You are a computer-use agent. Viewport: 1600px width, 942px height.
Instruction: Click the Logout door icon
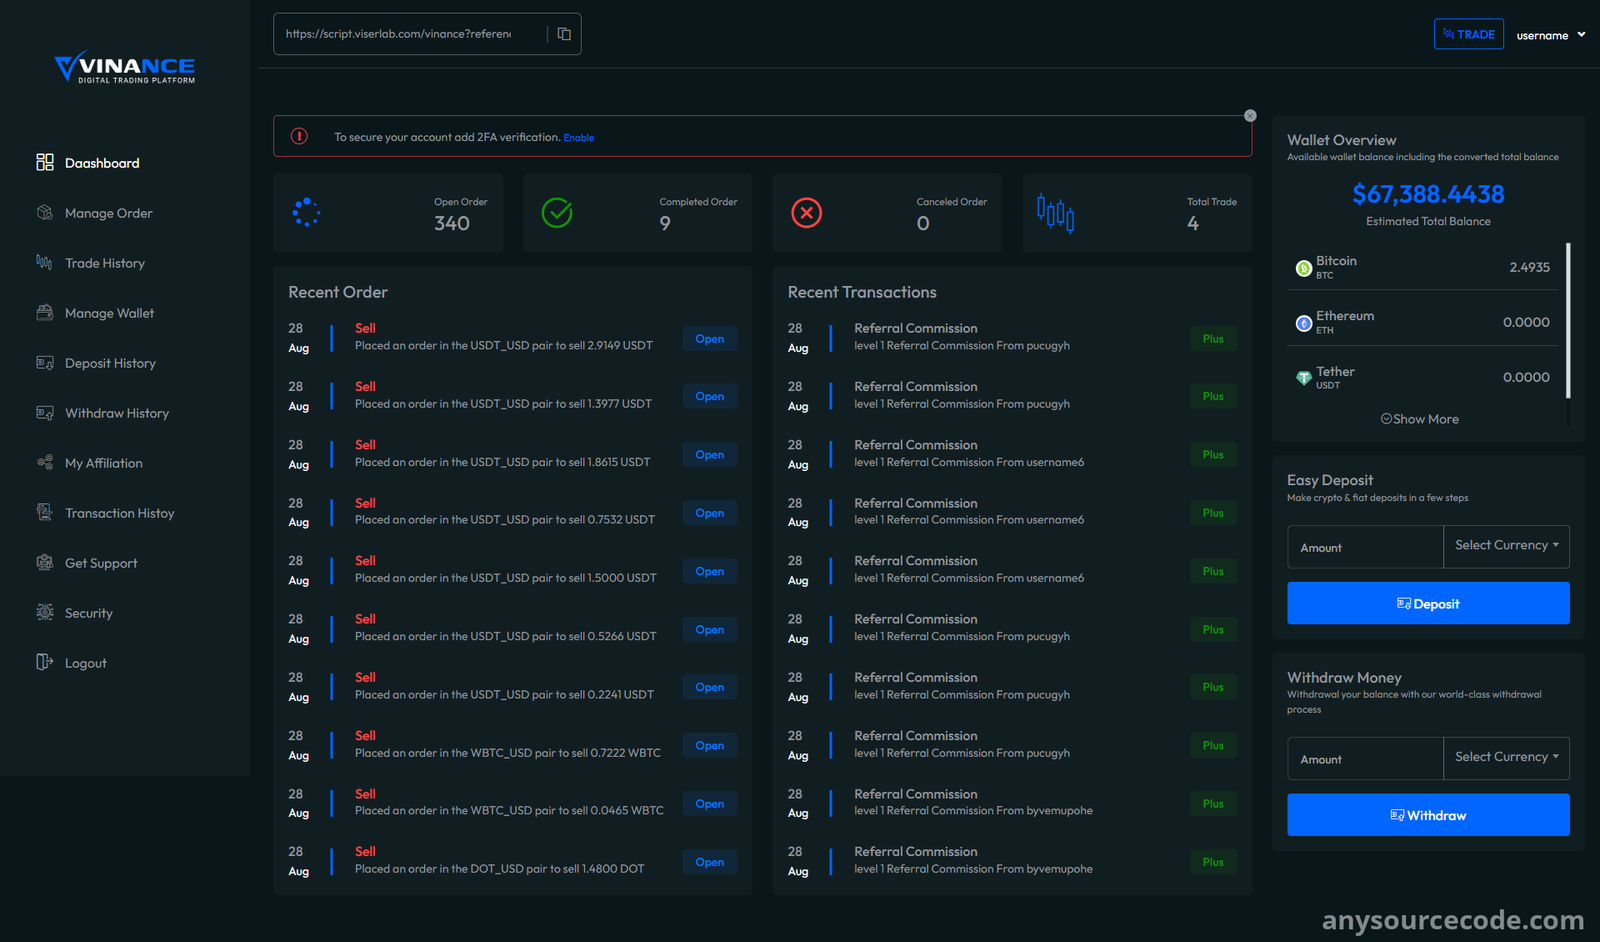point(45,662)
